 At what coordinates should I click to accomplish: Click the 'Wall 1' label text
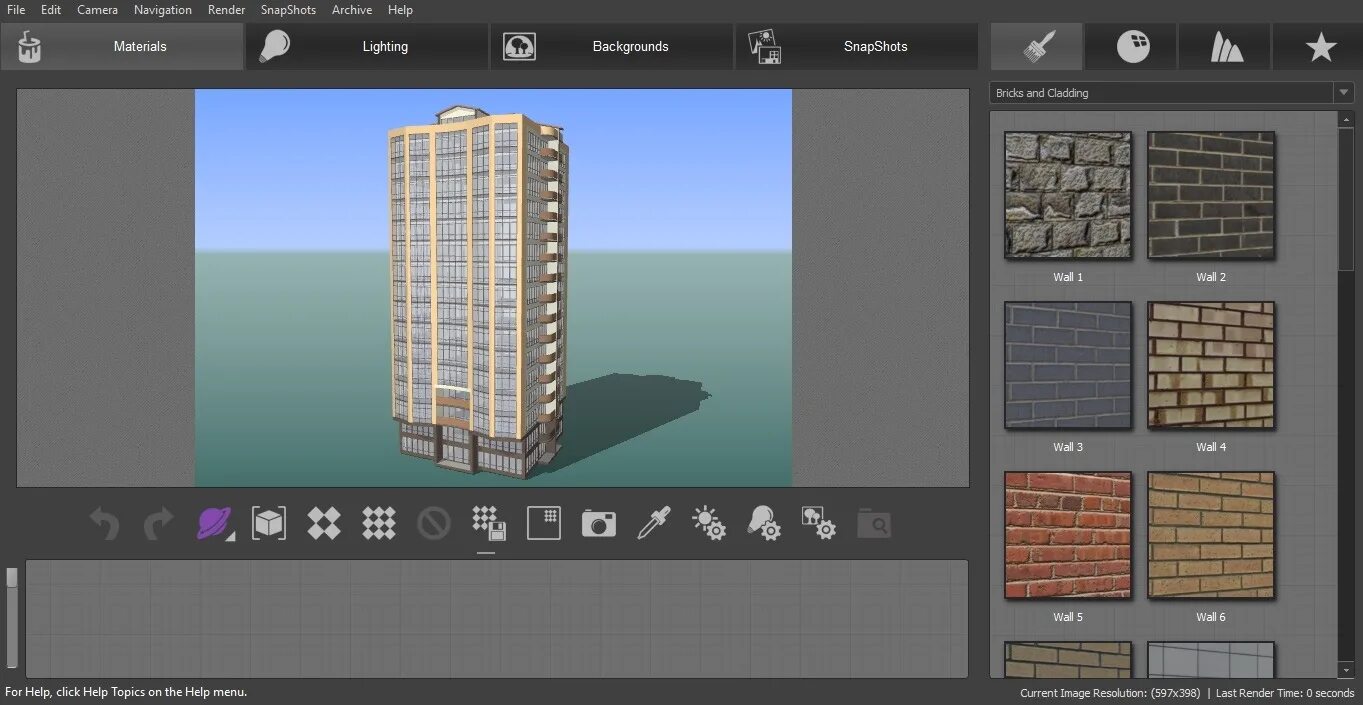[1068, 277]
